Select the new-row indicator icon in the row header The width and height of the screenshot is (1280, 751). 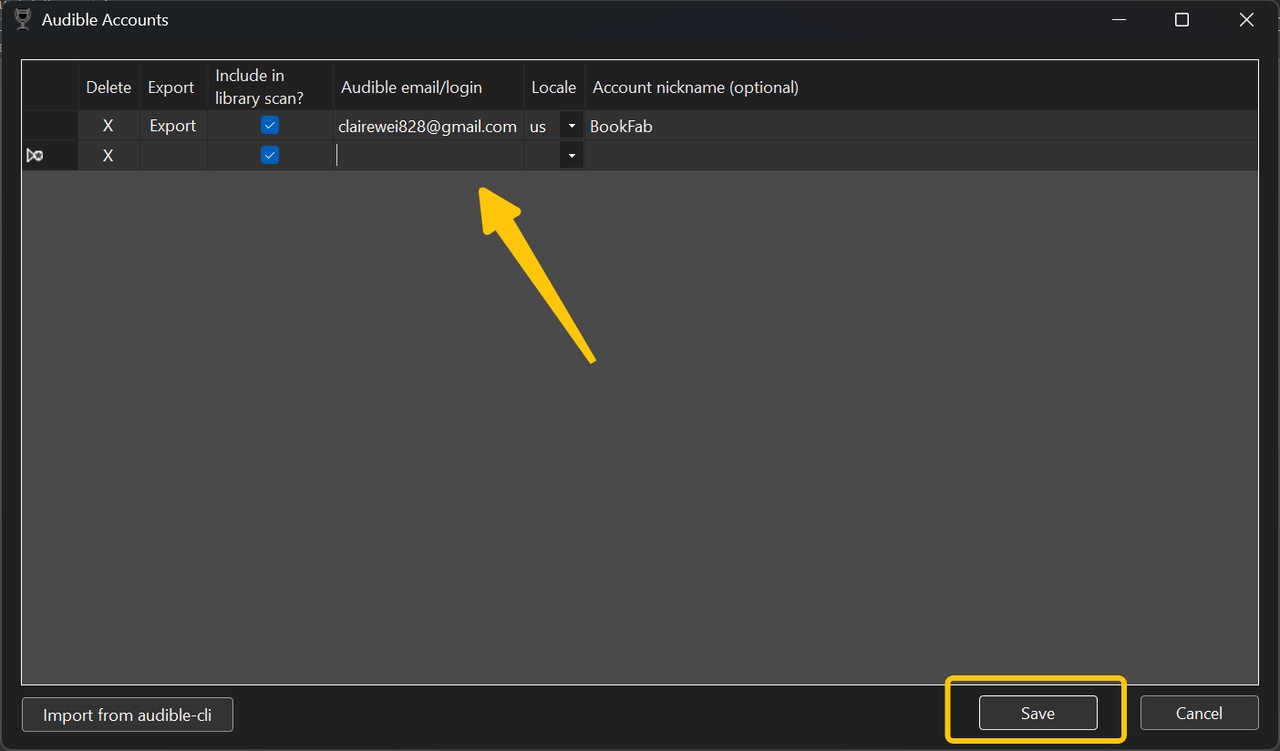click(x=35, y=156)
